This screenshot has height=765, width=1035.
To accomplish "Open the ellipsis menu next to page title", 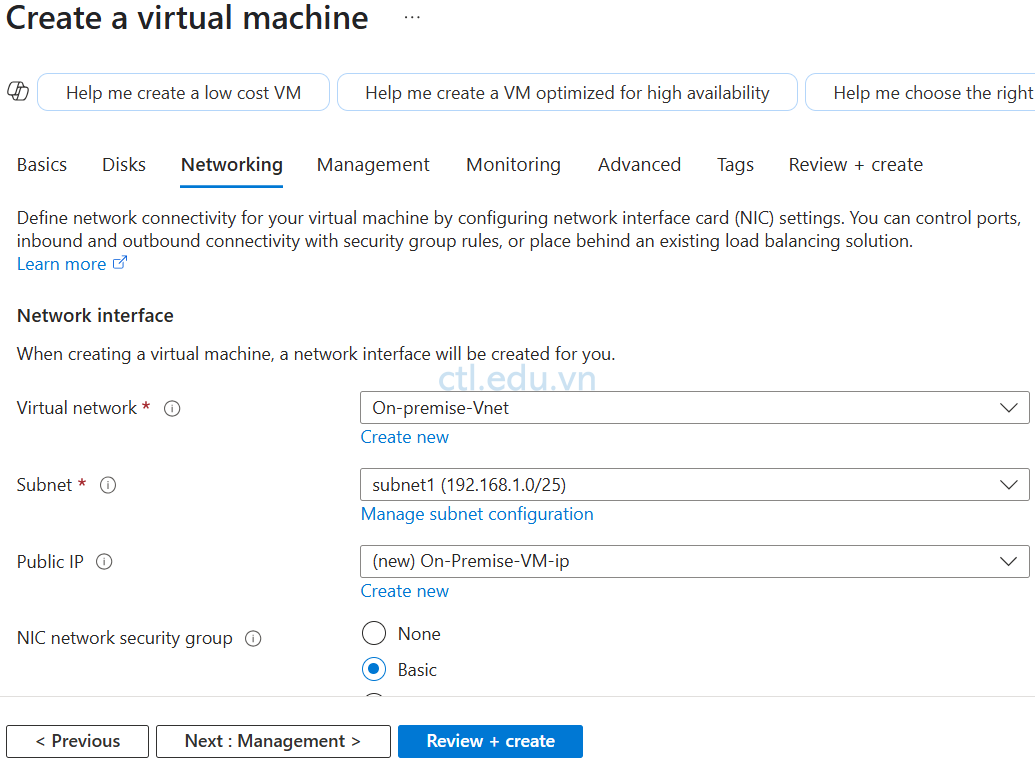I will coord(412,18).
